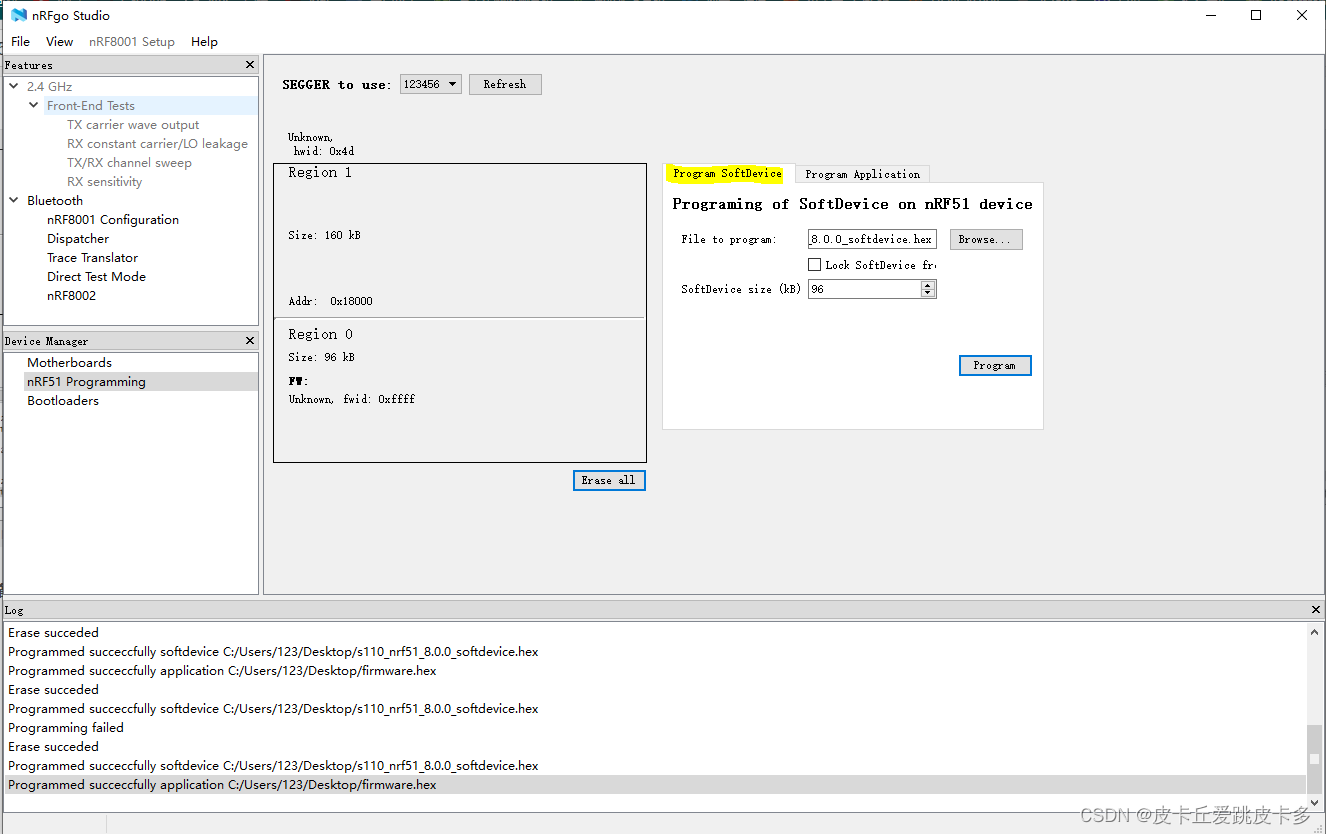
Task: Click the File to program path field
Action: (x=872, y=239)
